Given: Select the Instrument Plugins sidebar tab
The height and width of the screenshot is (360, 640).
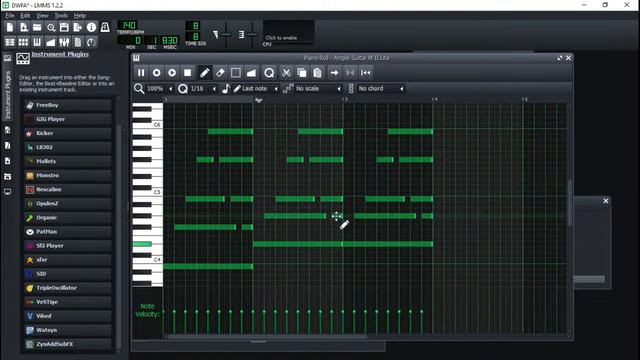Looking at the screenshot, I should [7, 89].
